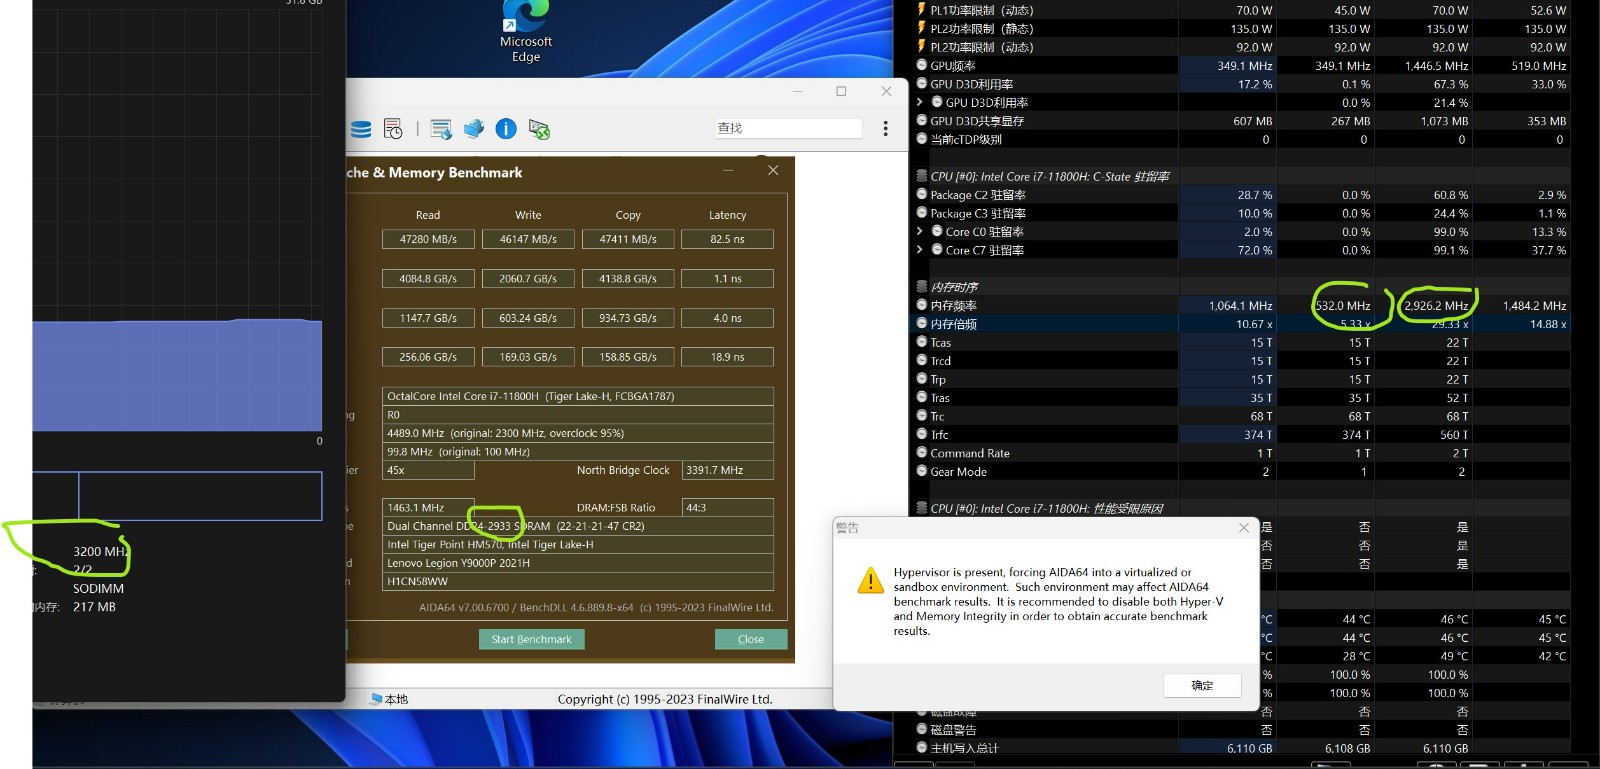Click the document with globe toolbar icon
Viewport: 1600px width, 769px height.
pos(441,129)
